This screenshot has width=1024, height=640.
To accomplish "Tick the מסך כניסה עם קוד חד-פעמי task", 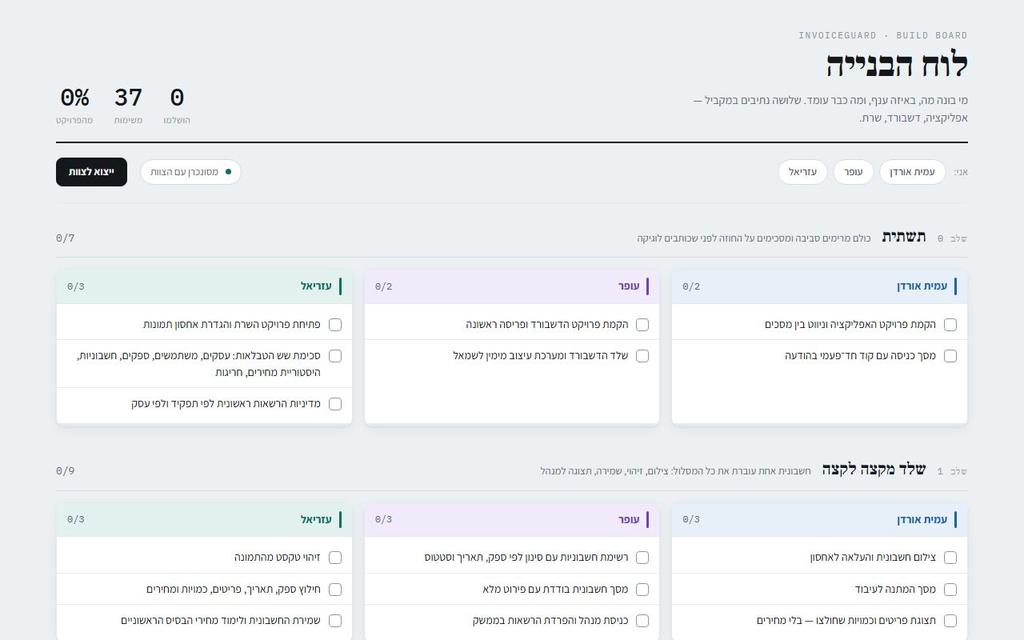I will [x=950, y=356].
